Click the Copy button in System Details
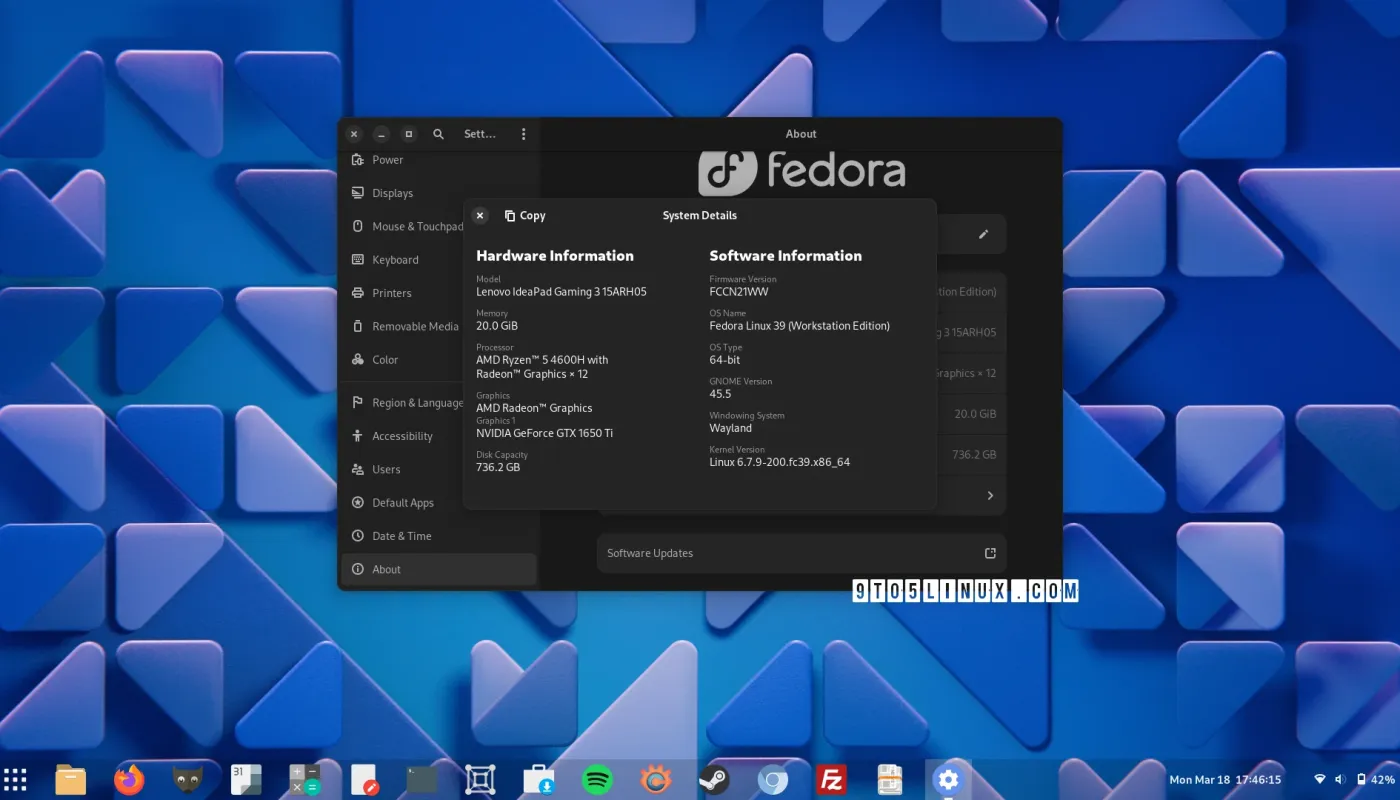Screen dimensions: 1400x800 click(x=525, y=215)
